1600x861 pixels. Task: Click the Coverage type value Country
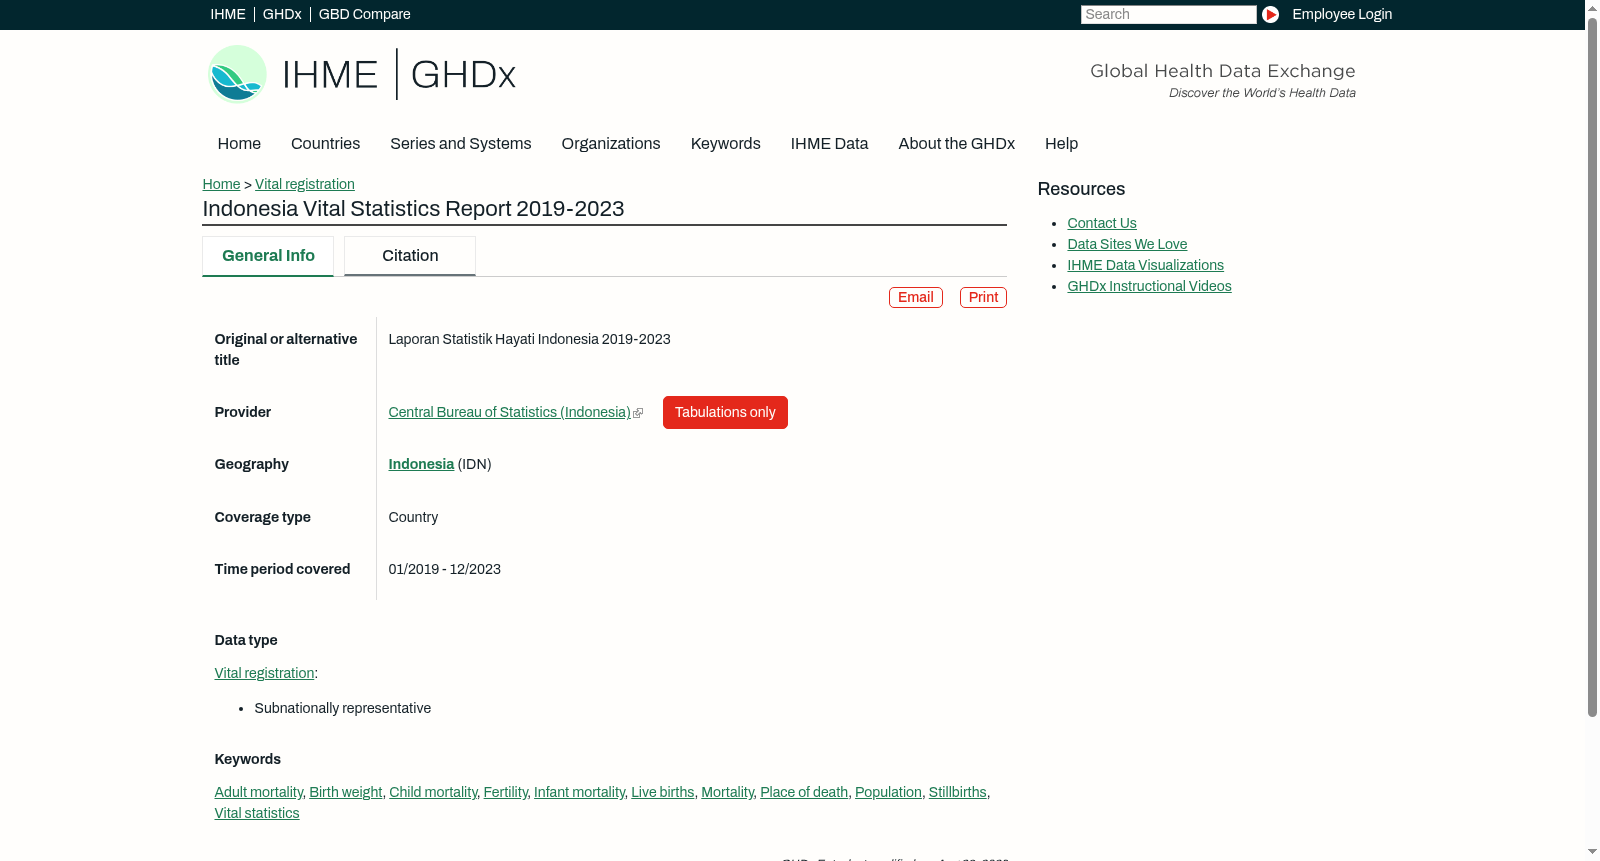413,517
